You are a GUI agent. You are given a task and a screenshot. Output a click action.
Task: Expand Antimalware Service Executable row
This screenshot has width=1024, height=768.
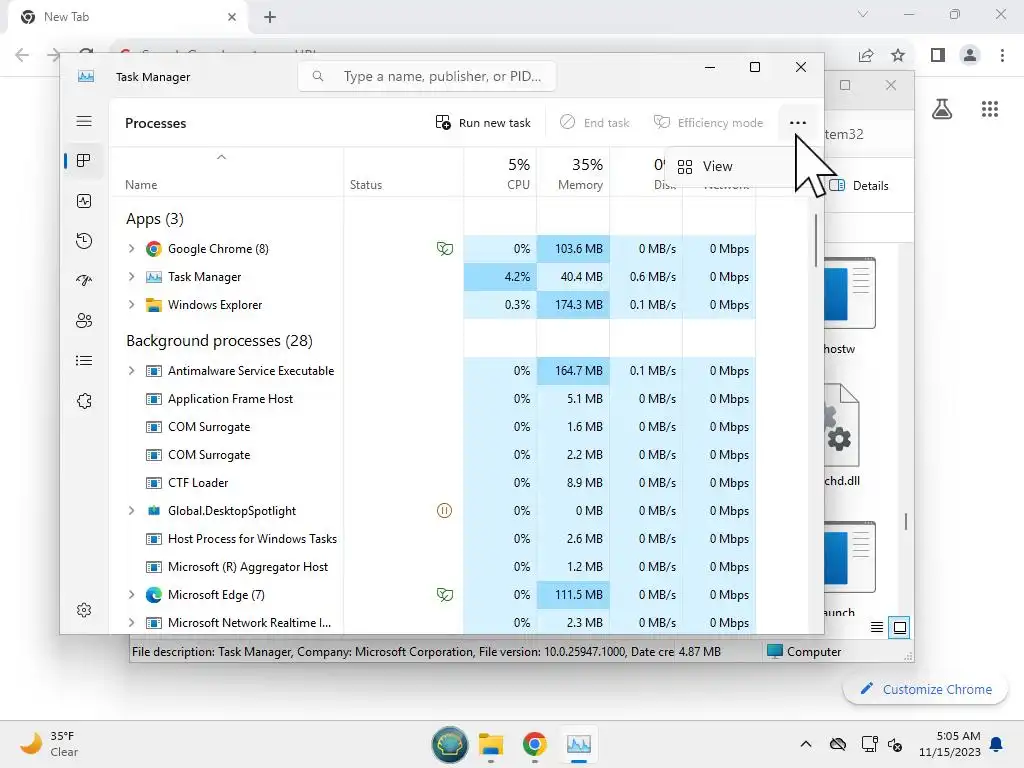pos(131,371)
